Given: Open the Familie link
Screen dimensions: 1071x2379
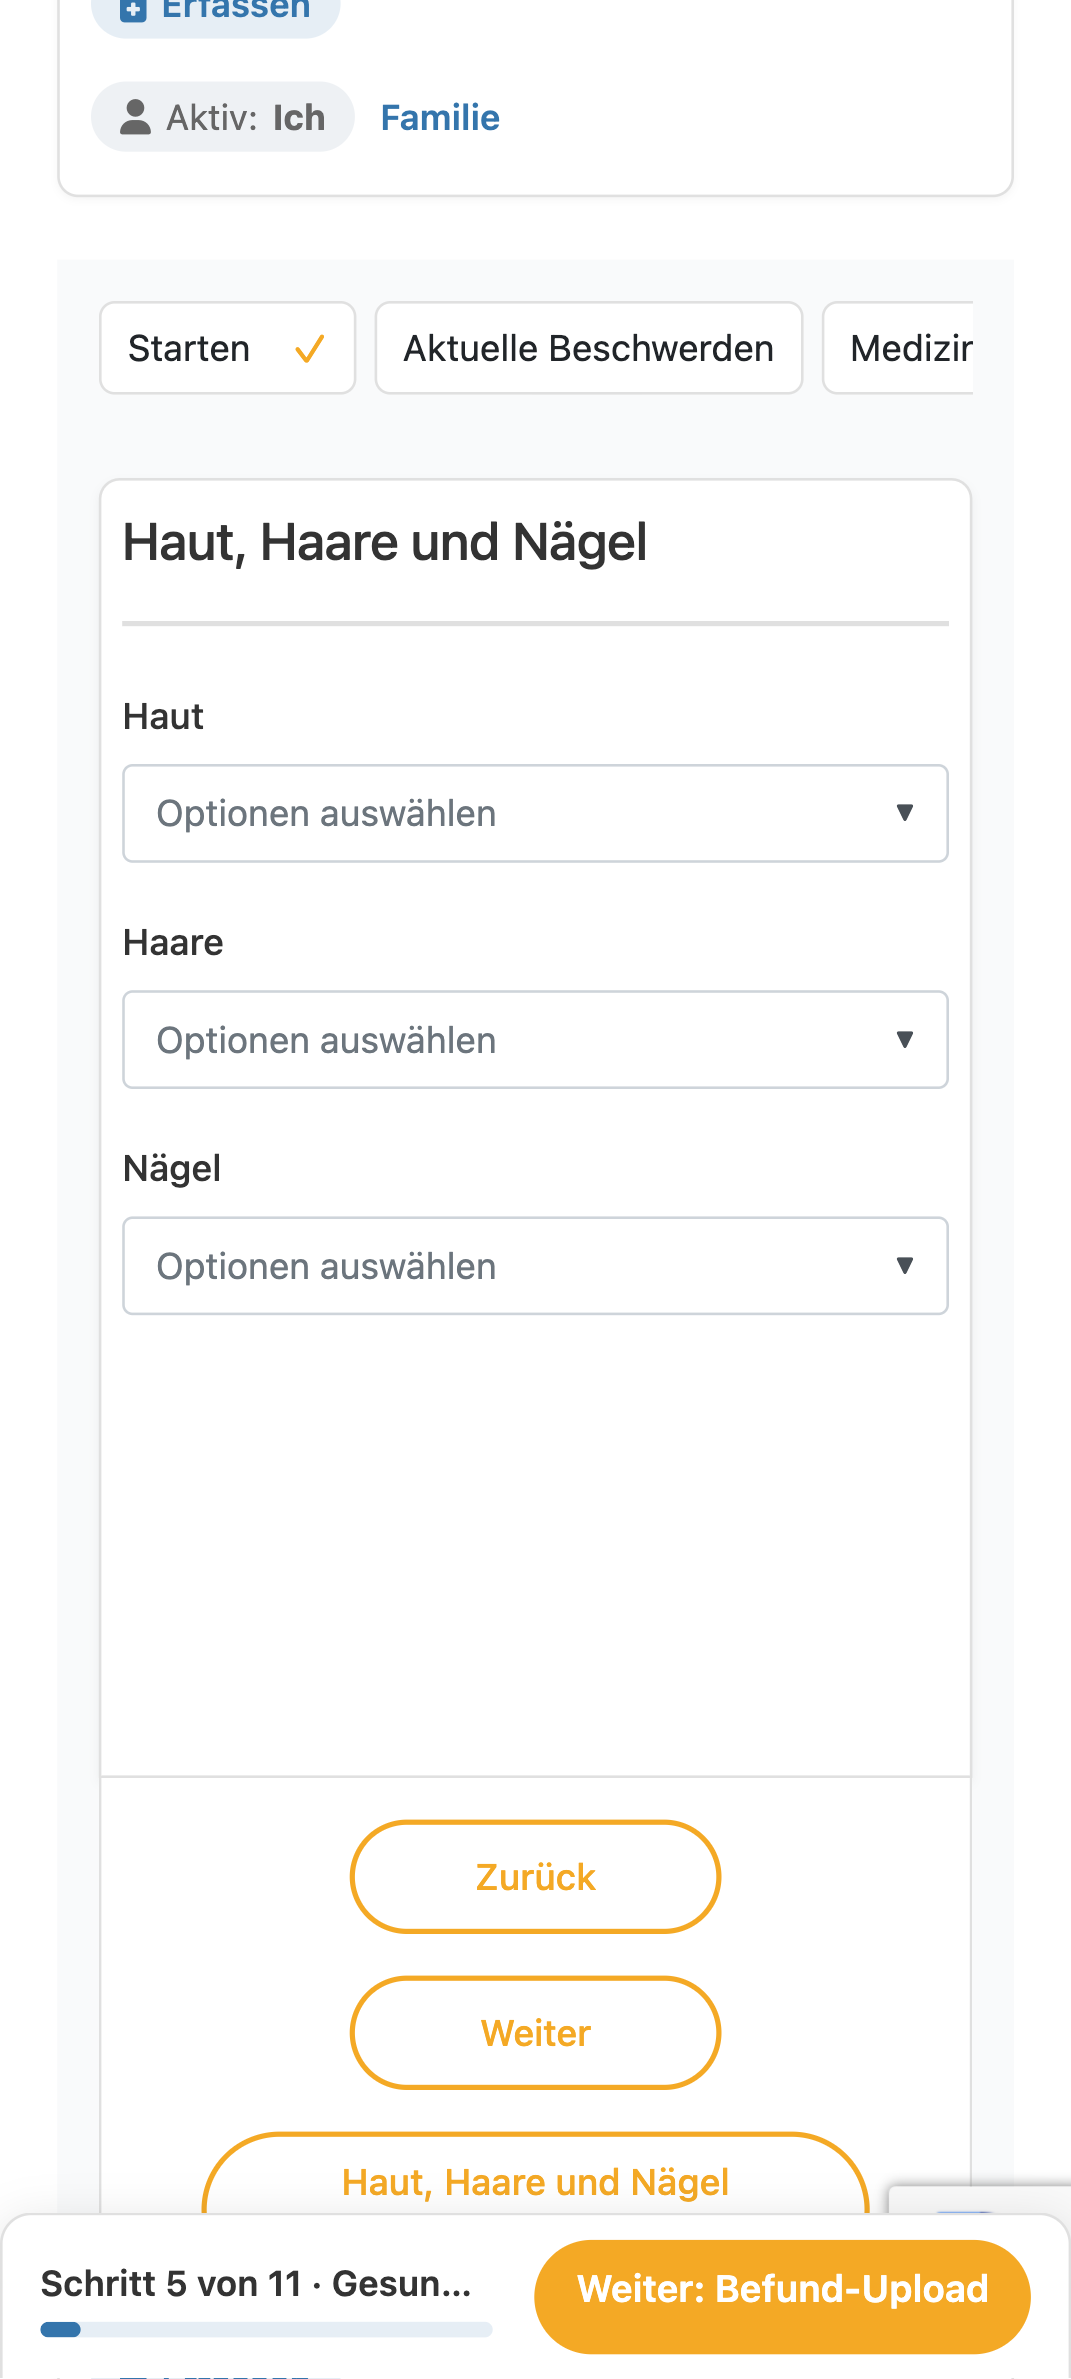Looking at the screenshot, I should [x=440, y=118].
